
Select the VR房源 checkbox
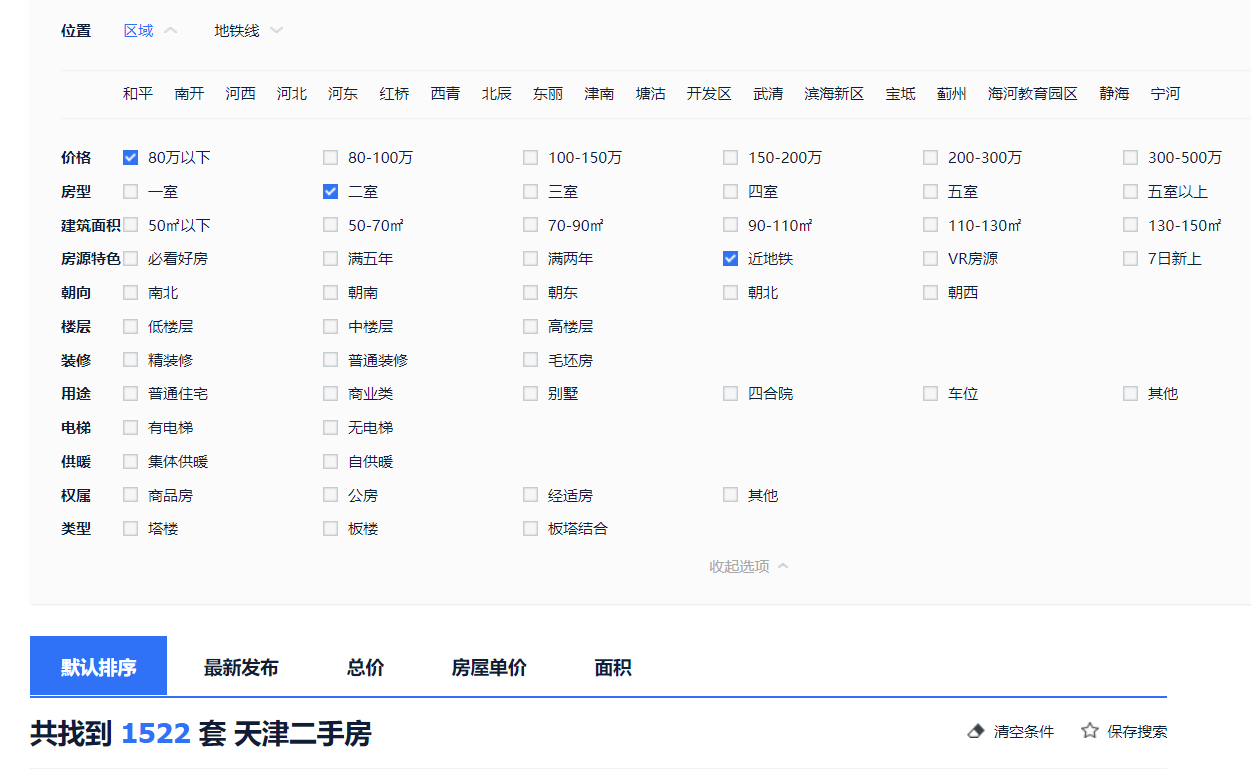930,259
